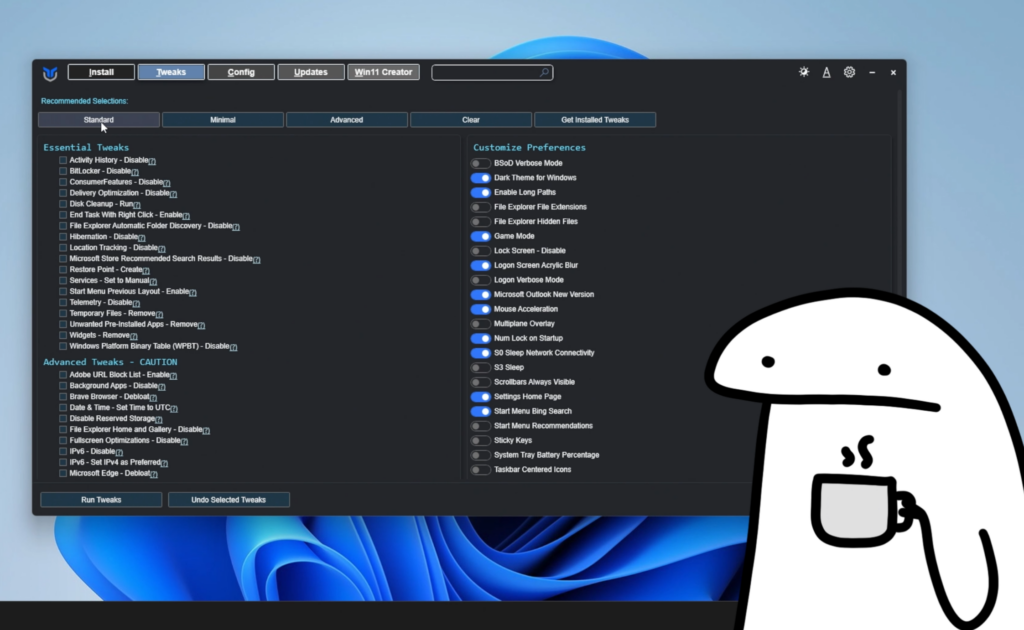
Task: Check Adobe URL Block List - Enable
Action: click(x=63, y=375)
